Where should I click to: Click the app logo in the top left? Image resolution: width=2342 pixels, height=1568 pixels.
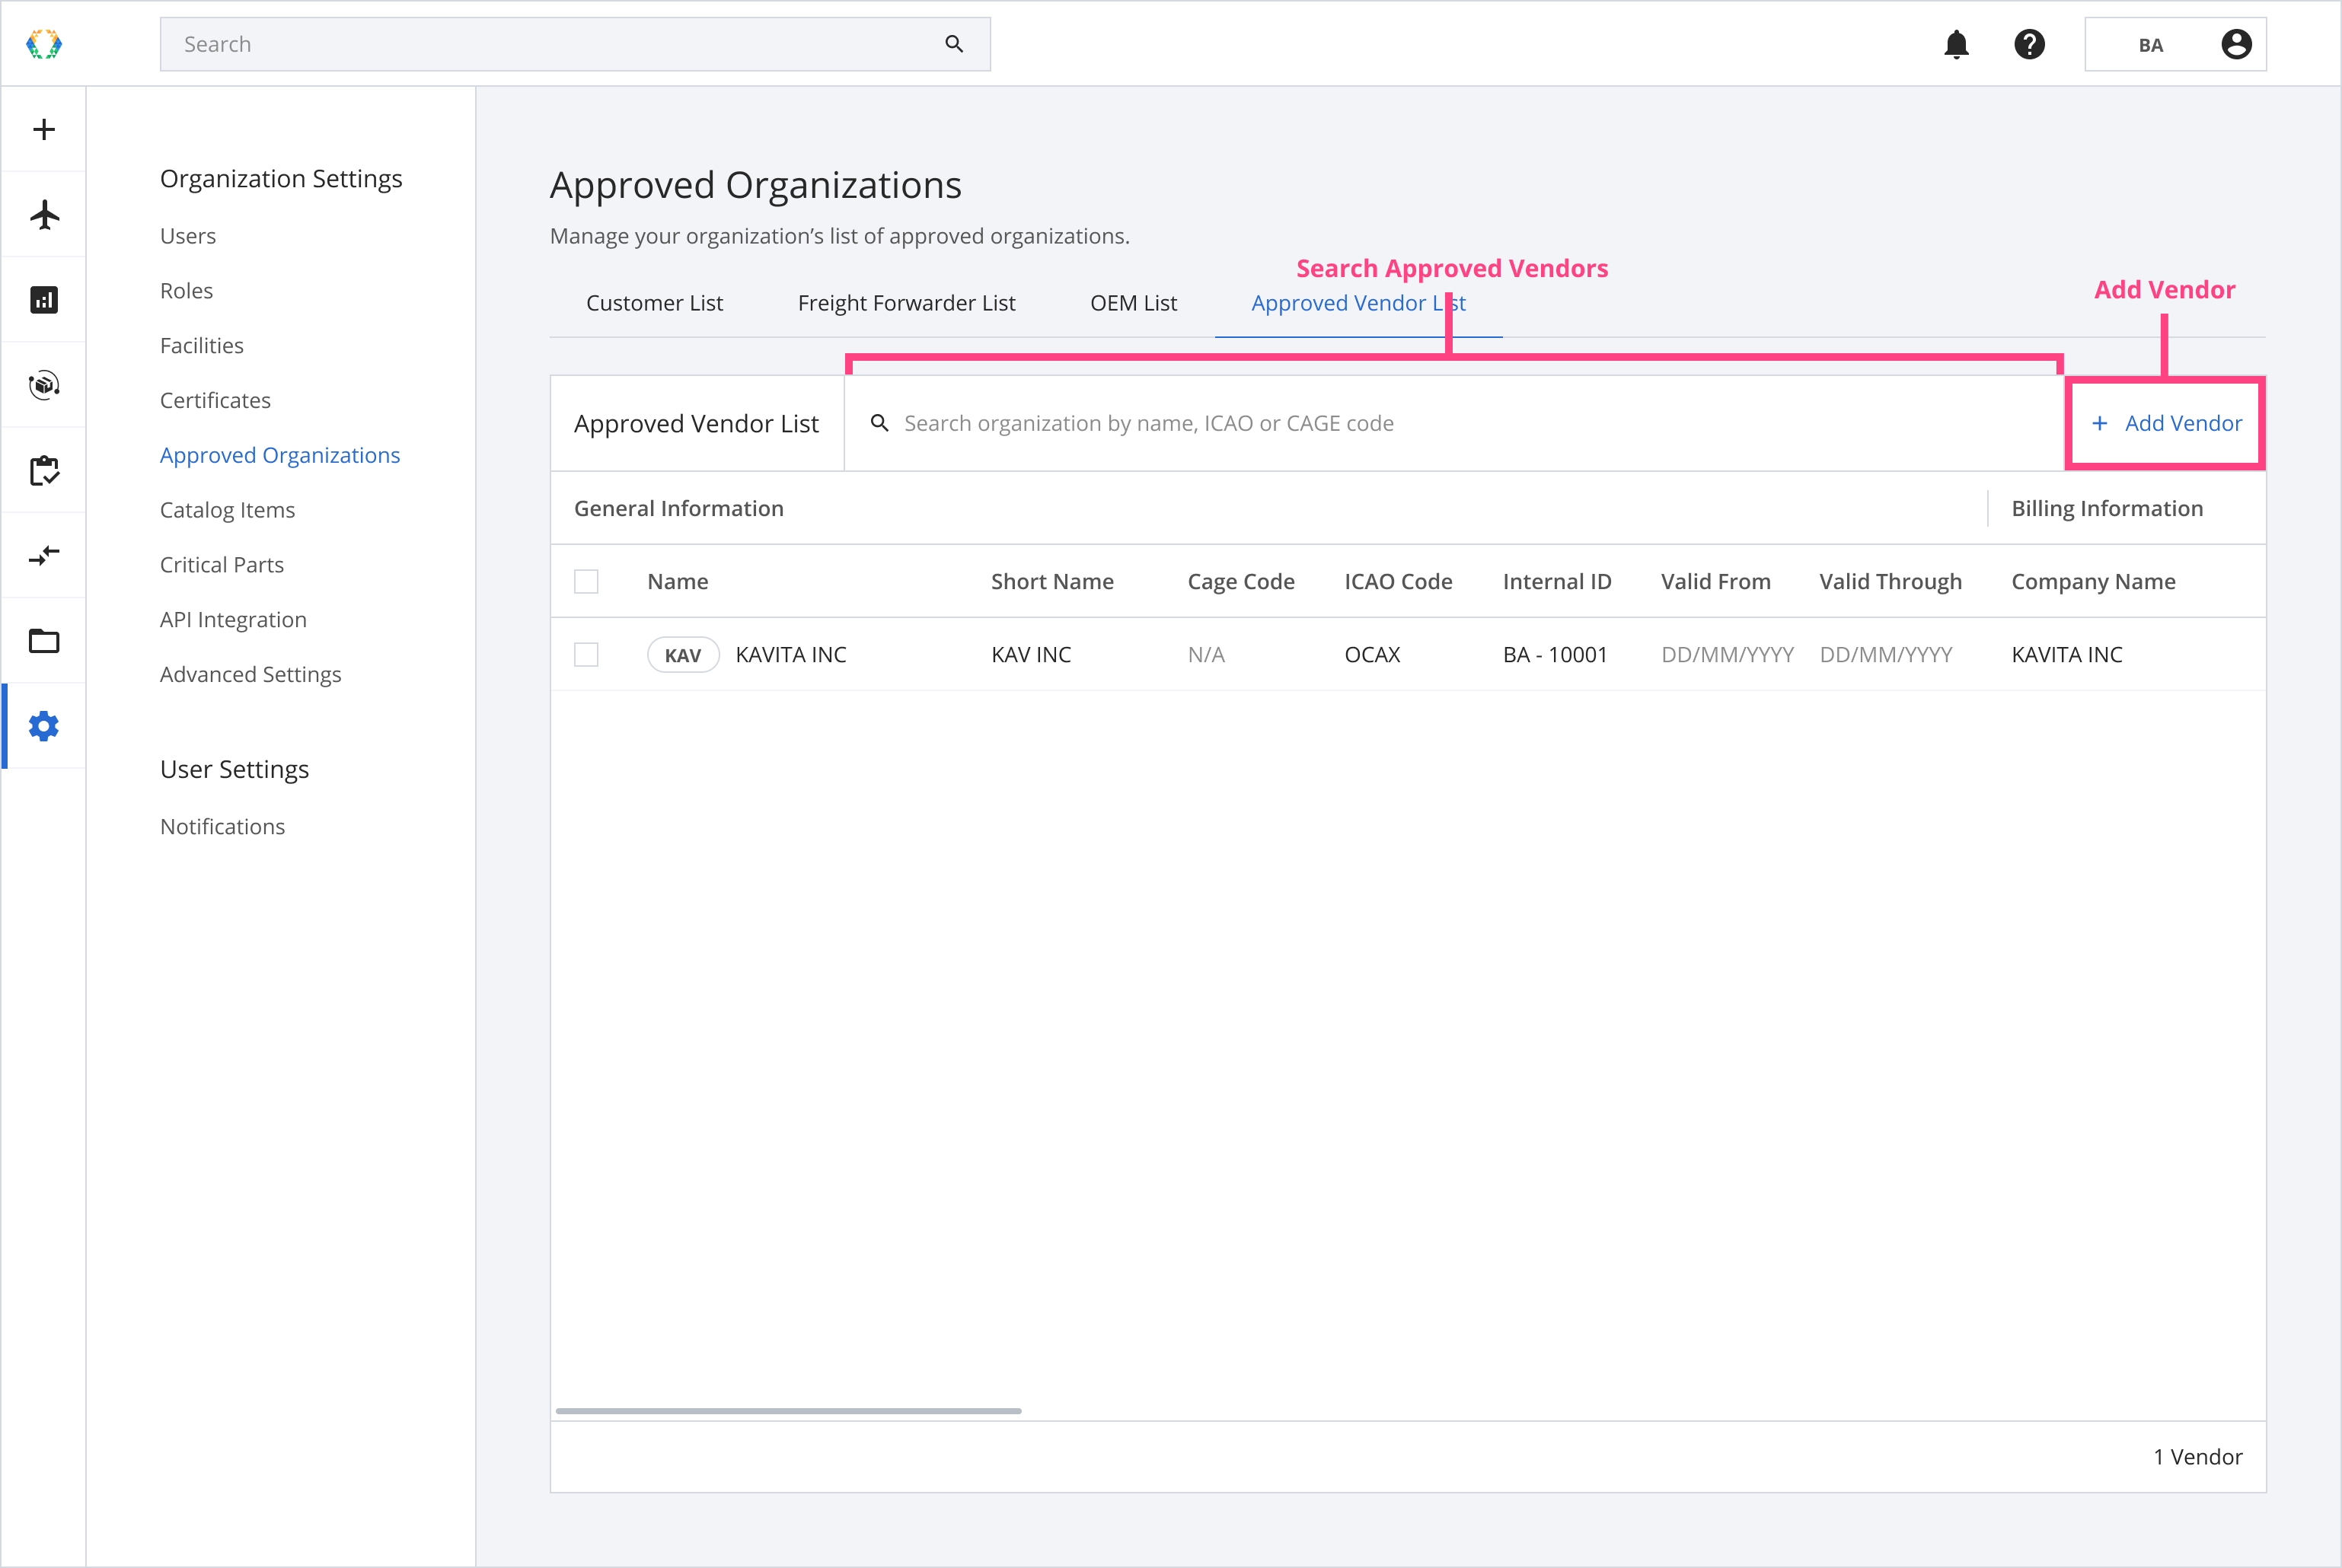tap(44, 44)
